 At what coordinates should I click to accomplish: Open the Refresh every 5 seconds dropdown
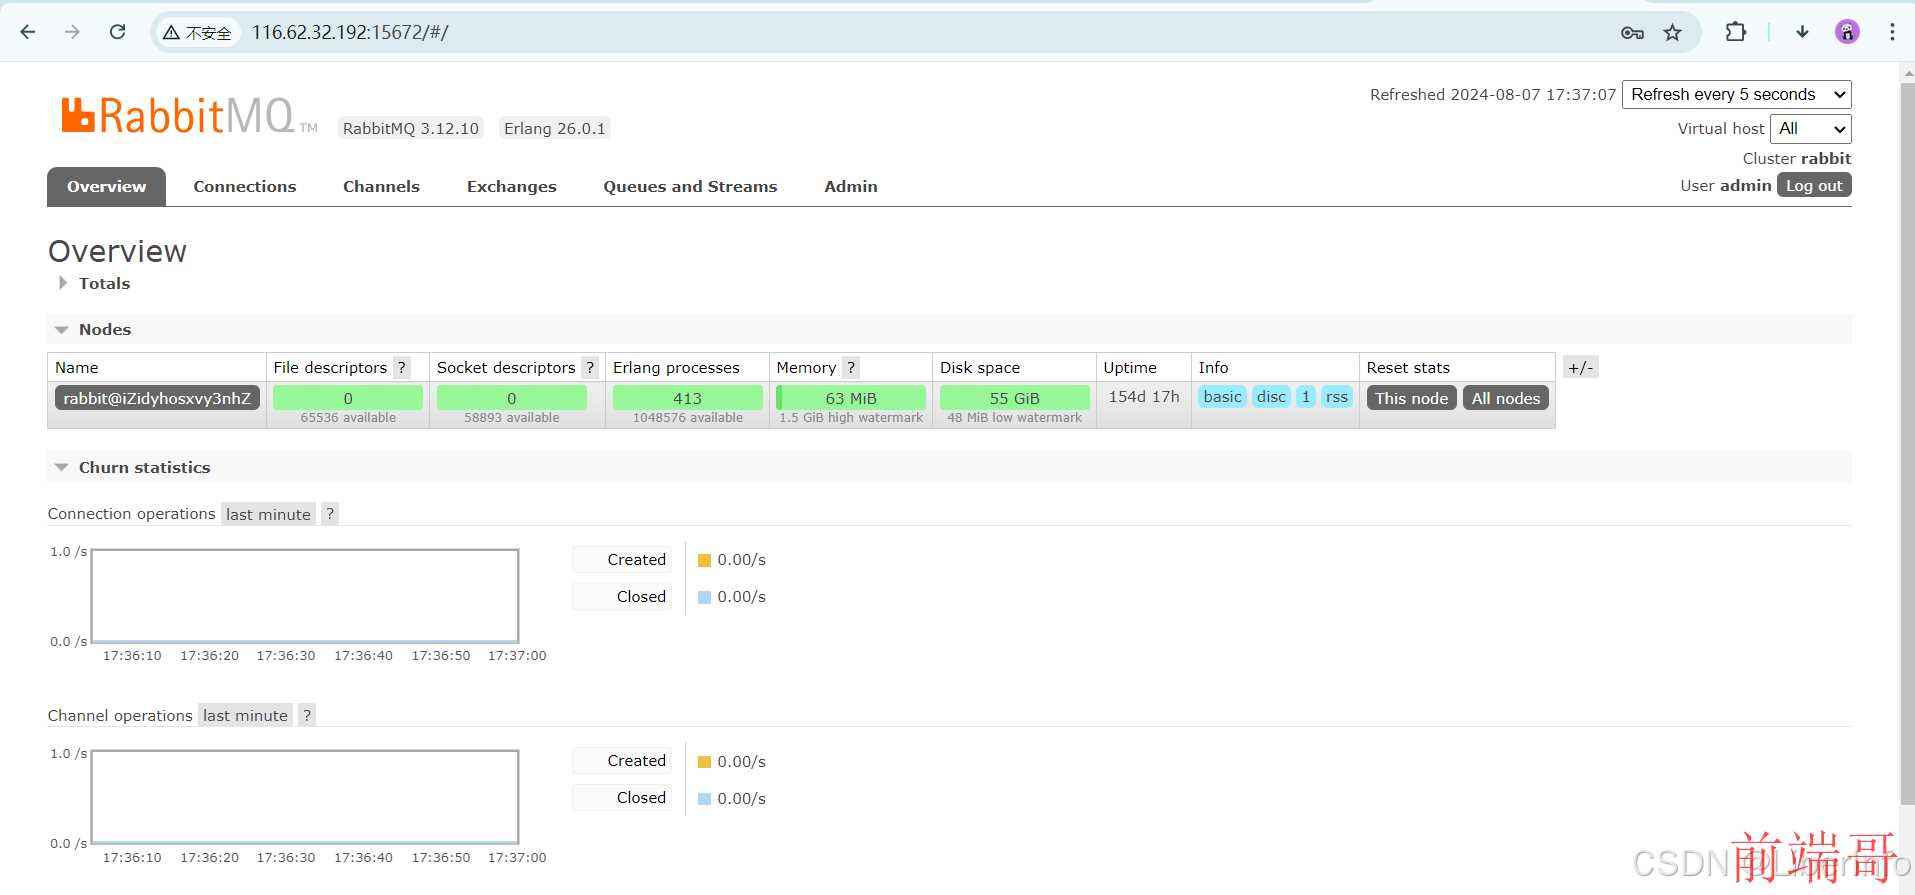click(x=1737, y=94)
